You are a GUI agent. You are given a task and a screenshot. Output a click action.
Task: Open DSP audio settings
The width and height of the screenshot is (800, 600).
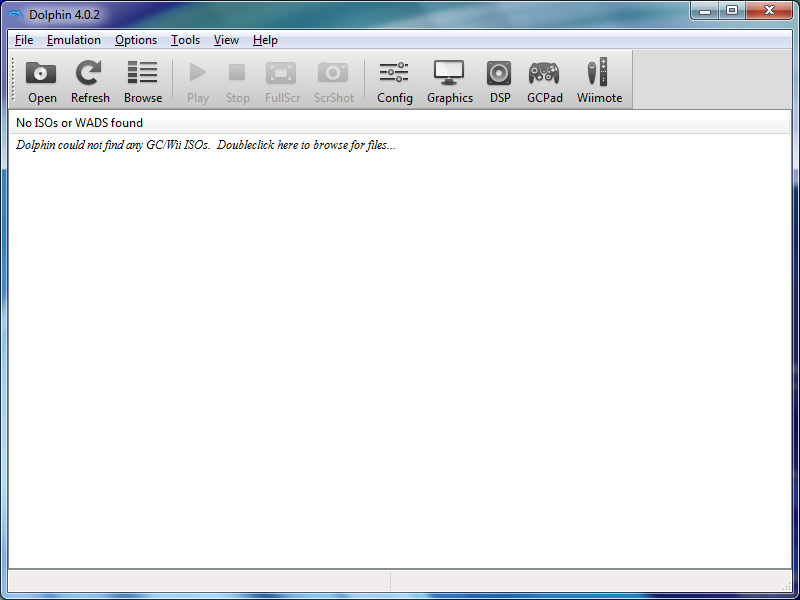click(x=499, y=81)
